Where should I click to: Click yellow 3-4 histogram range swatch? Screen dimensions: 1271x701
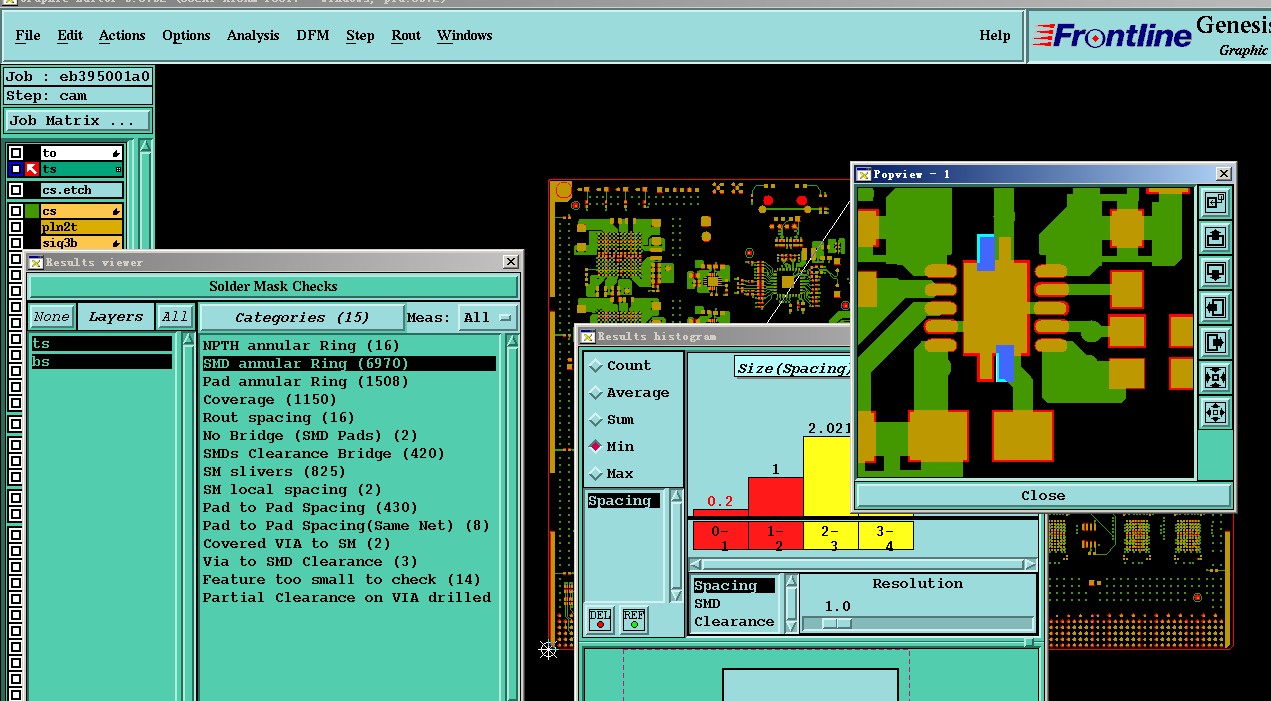point(886,535)
